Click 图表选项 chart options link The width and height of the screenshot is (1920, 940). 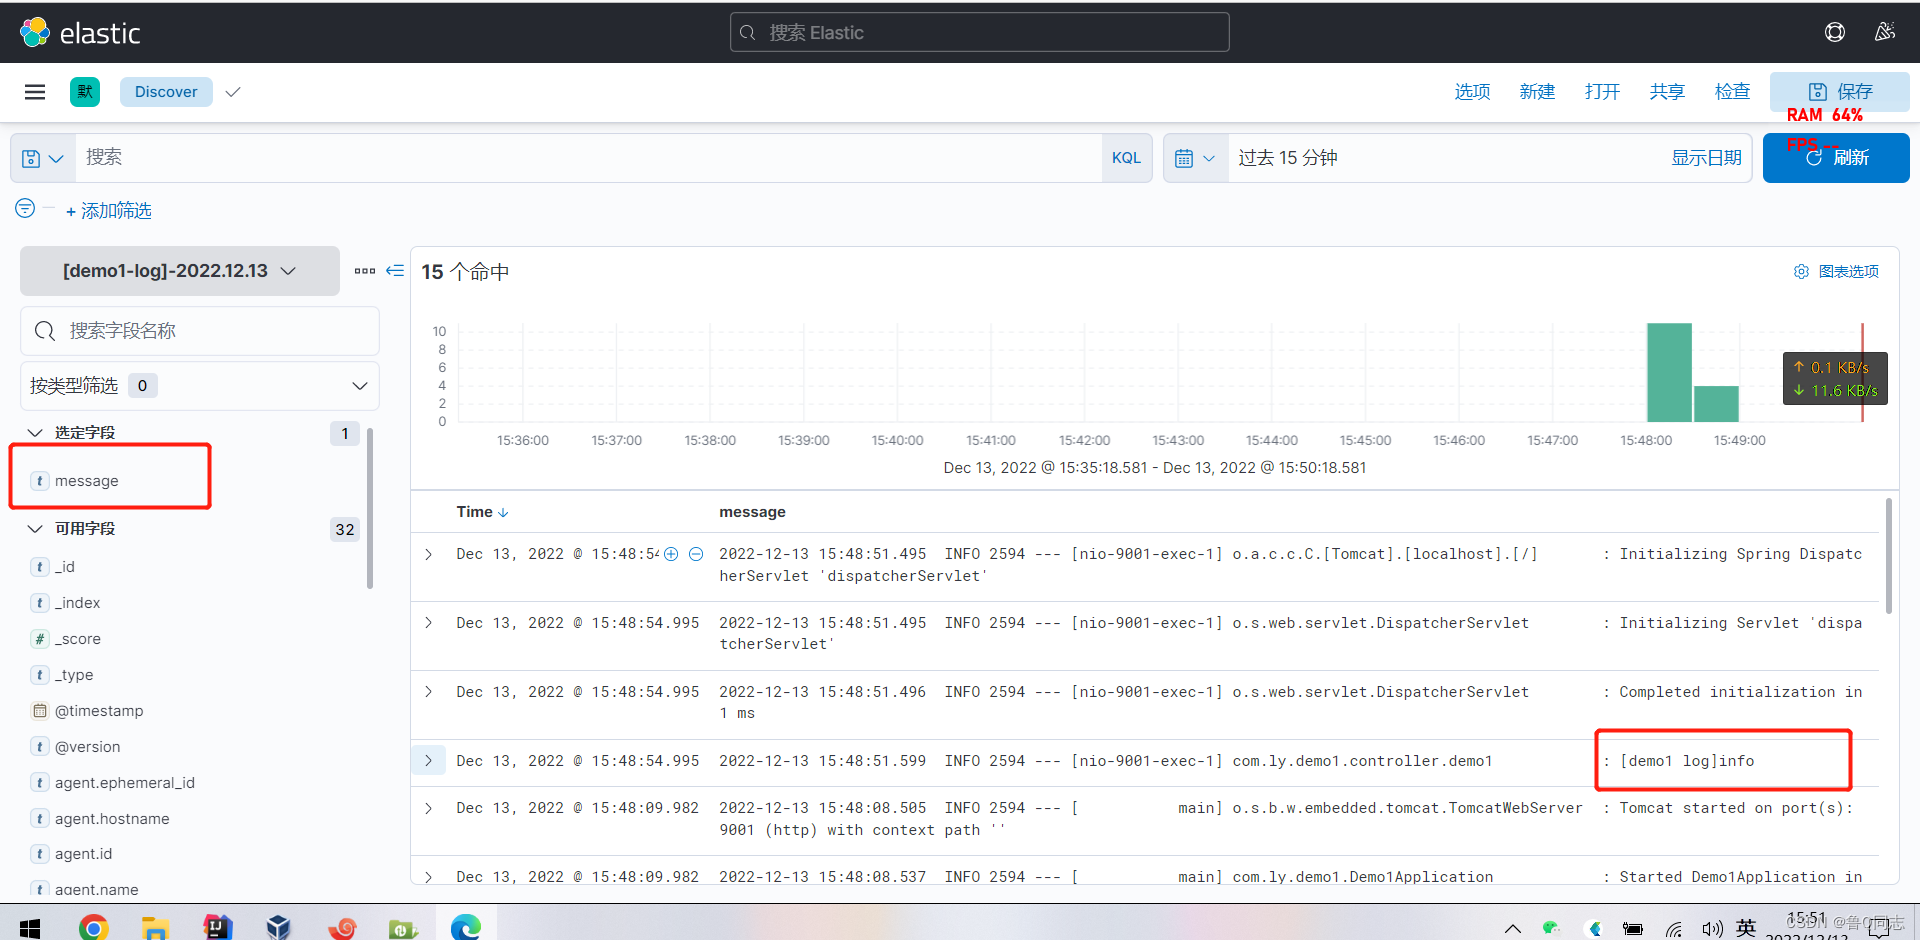(x=1848, y=272)
